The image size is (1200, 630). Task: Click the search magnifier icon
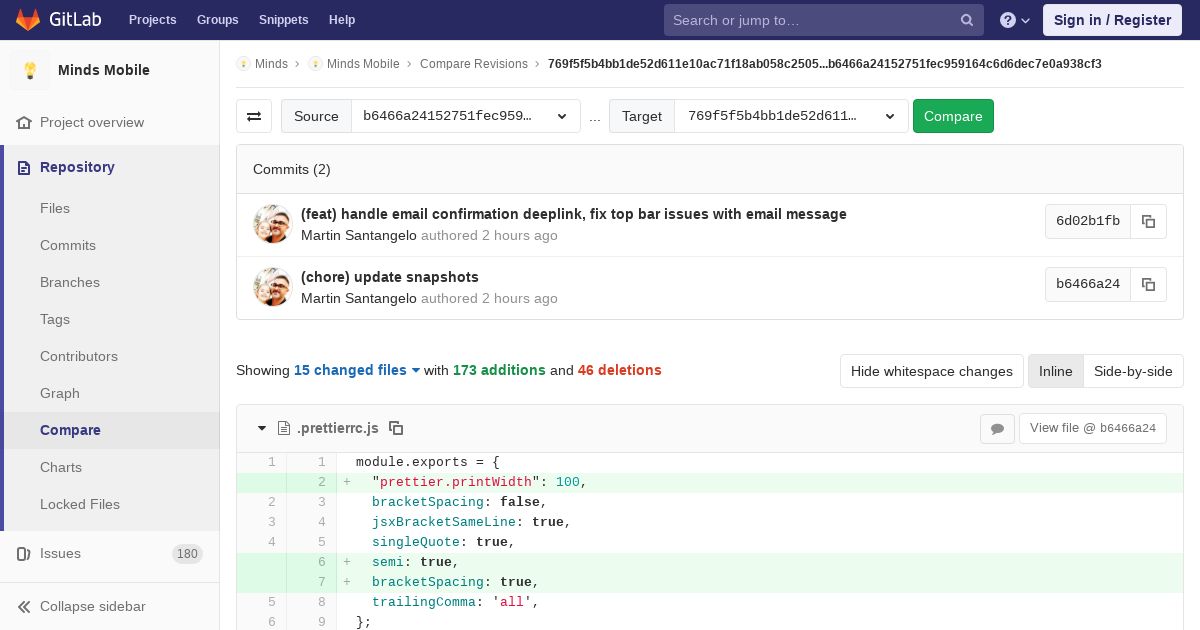(967, 20)
